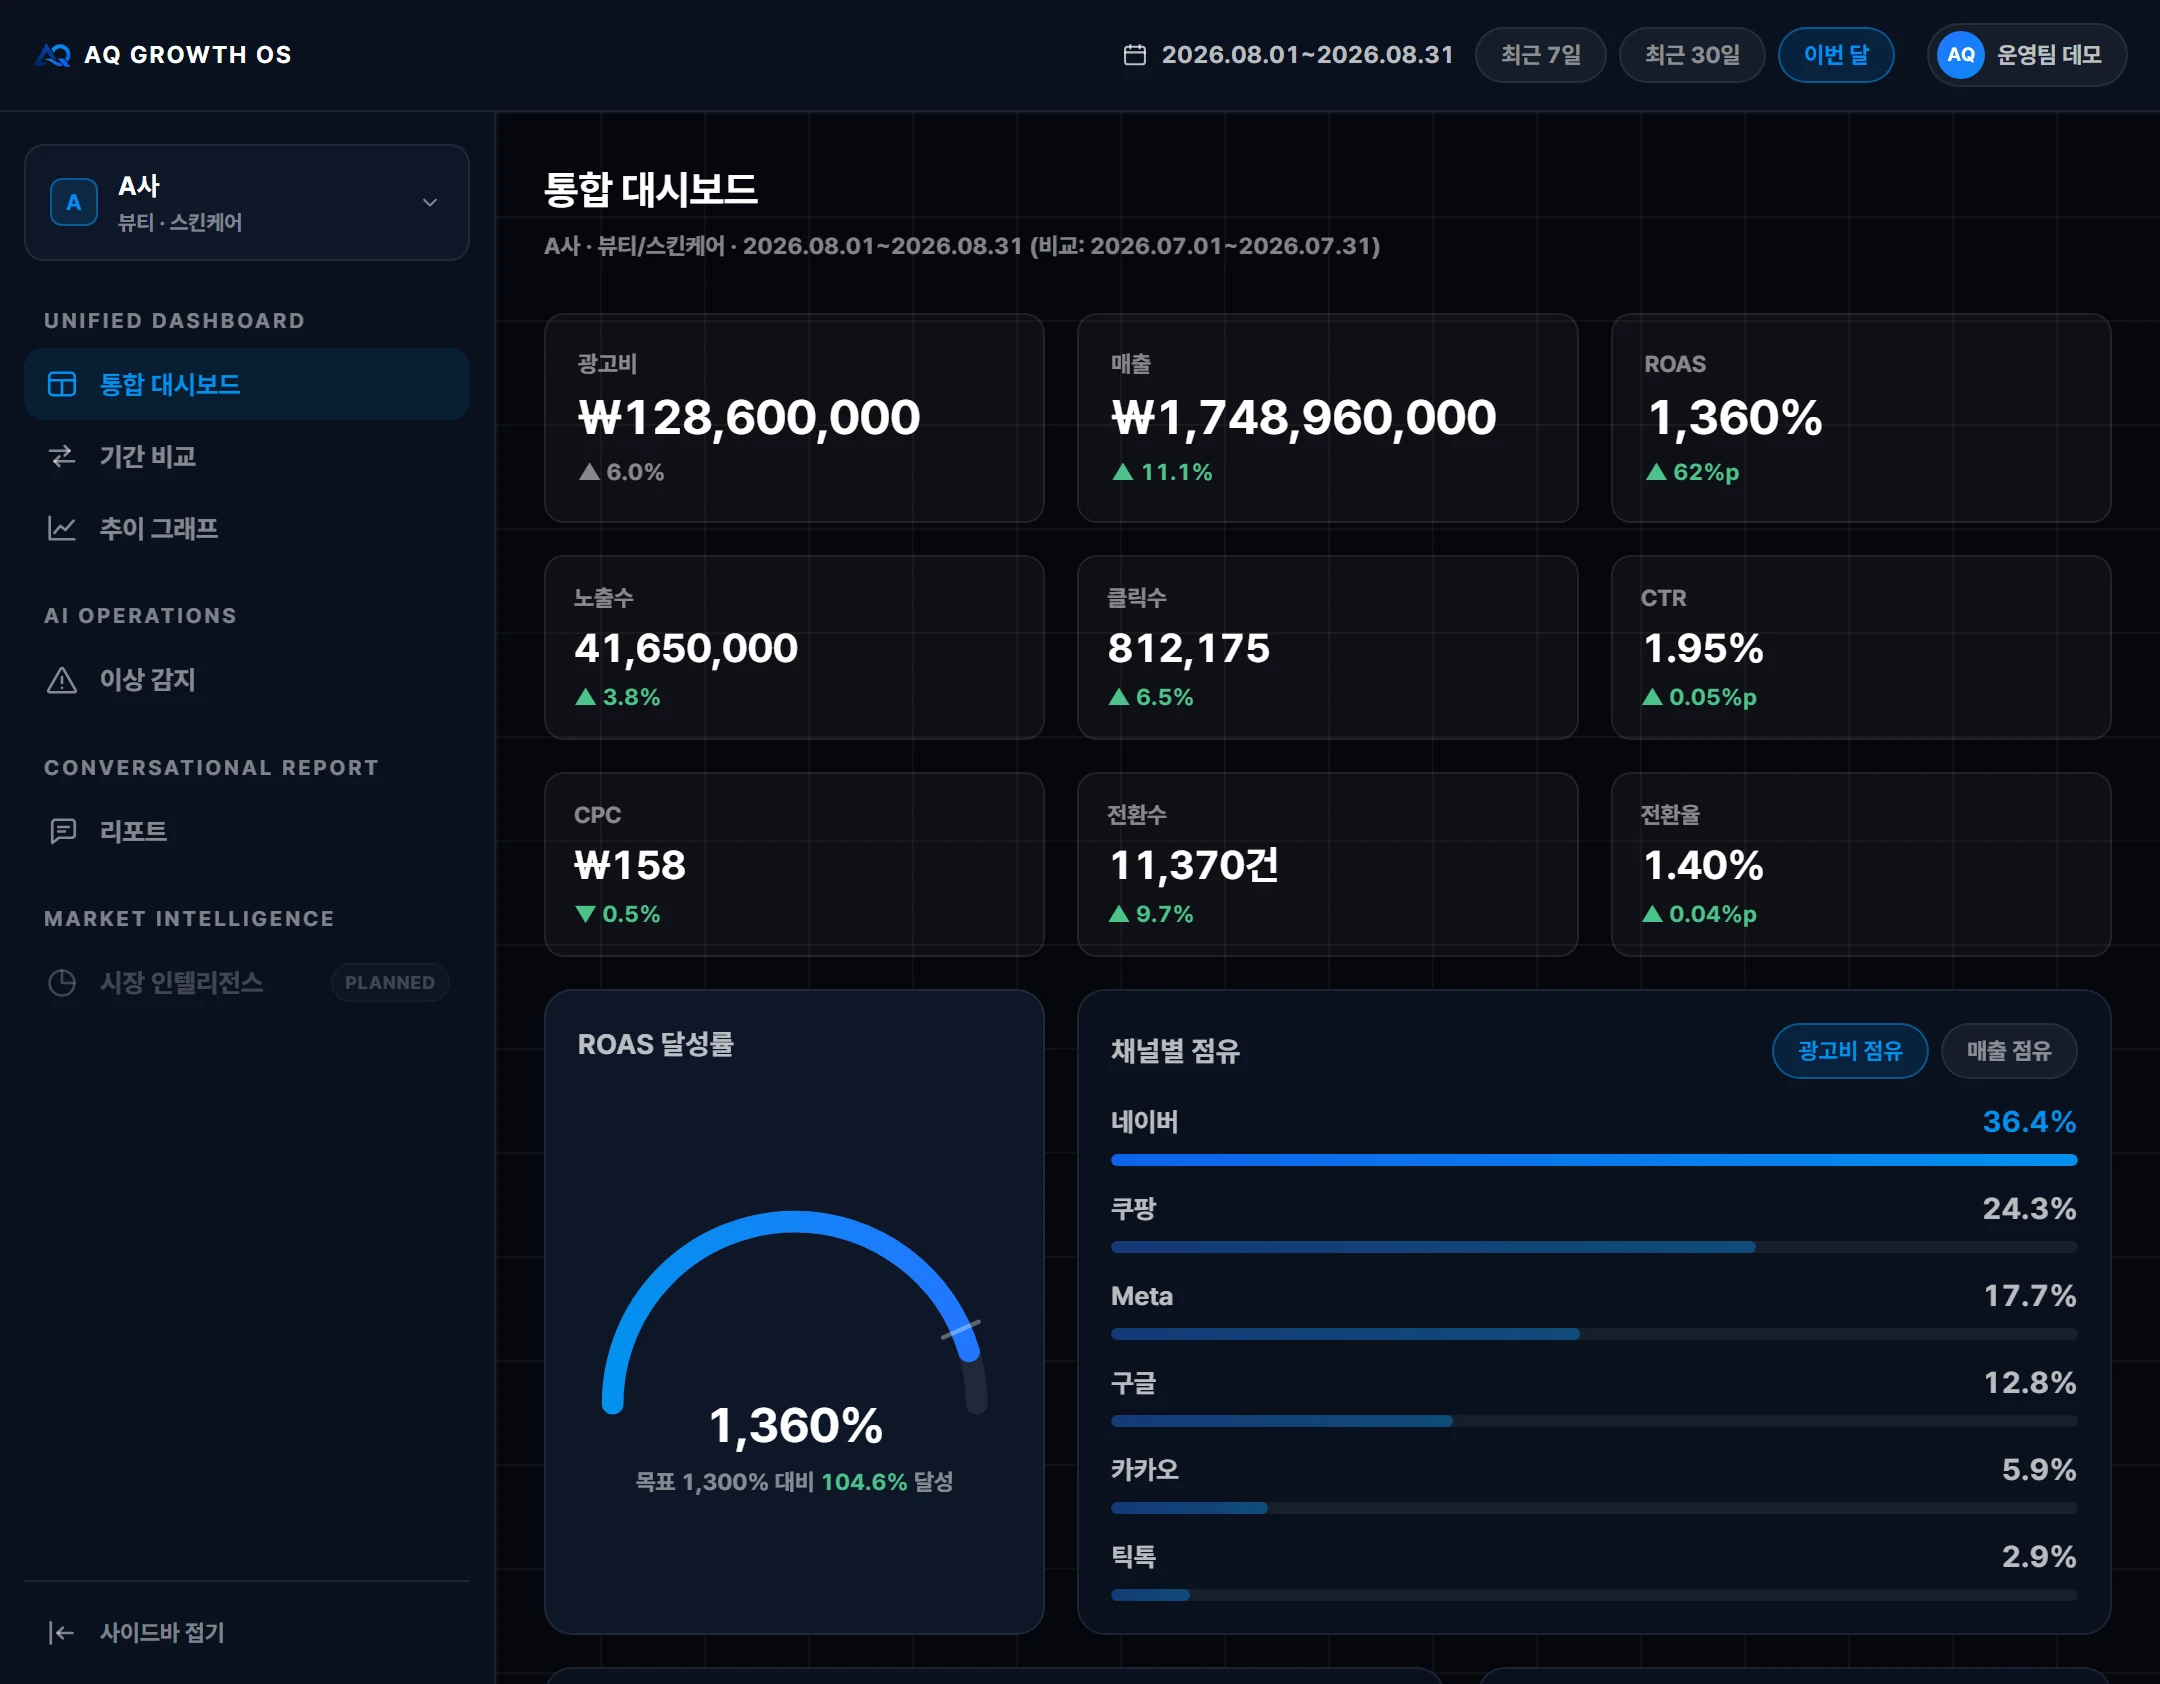Click the ROAS KPI card showing 62%p
Viewport: 2160px width, 1684px height.
(1861, 418)
